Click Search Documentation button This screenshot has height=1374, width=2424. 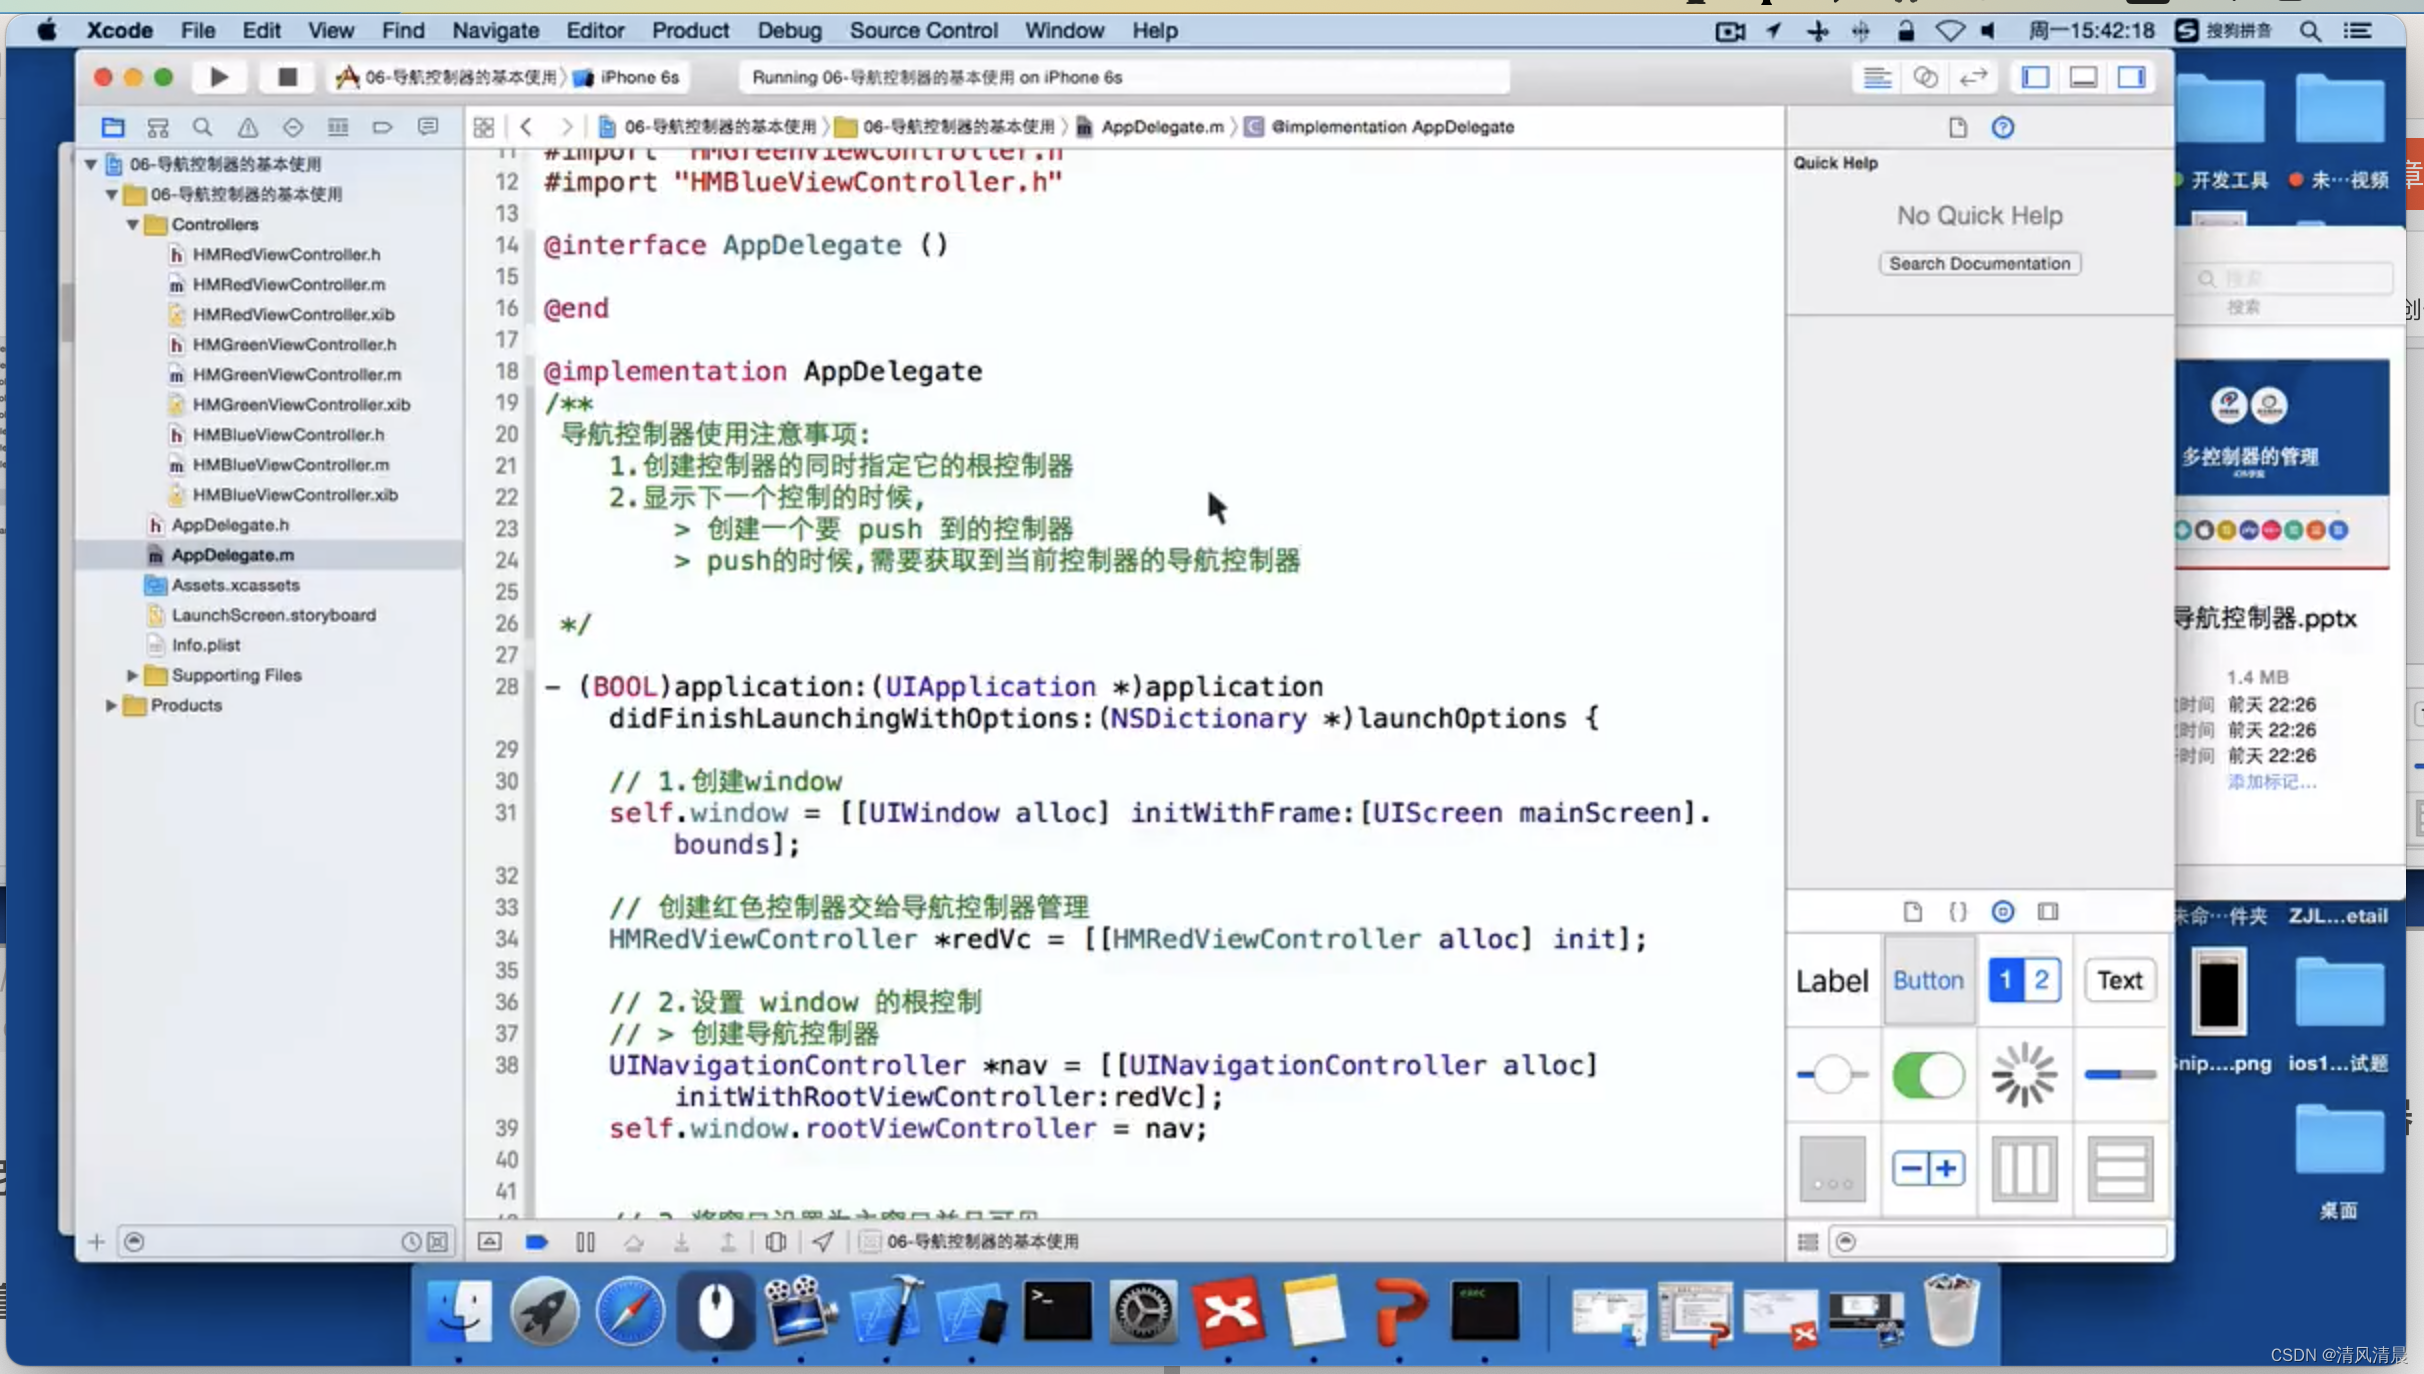point(1979,263)
